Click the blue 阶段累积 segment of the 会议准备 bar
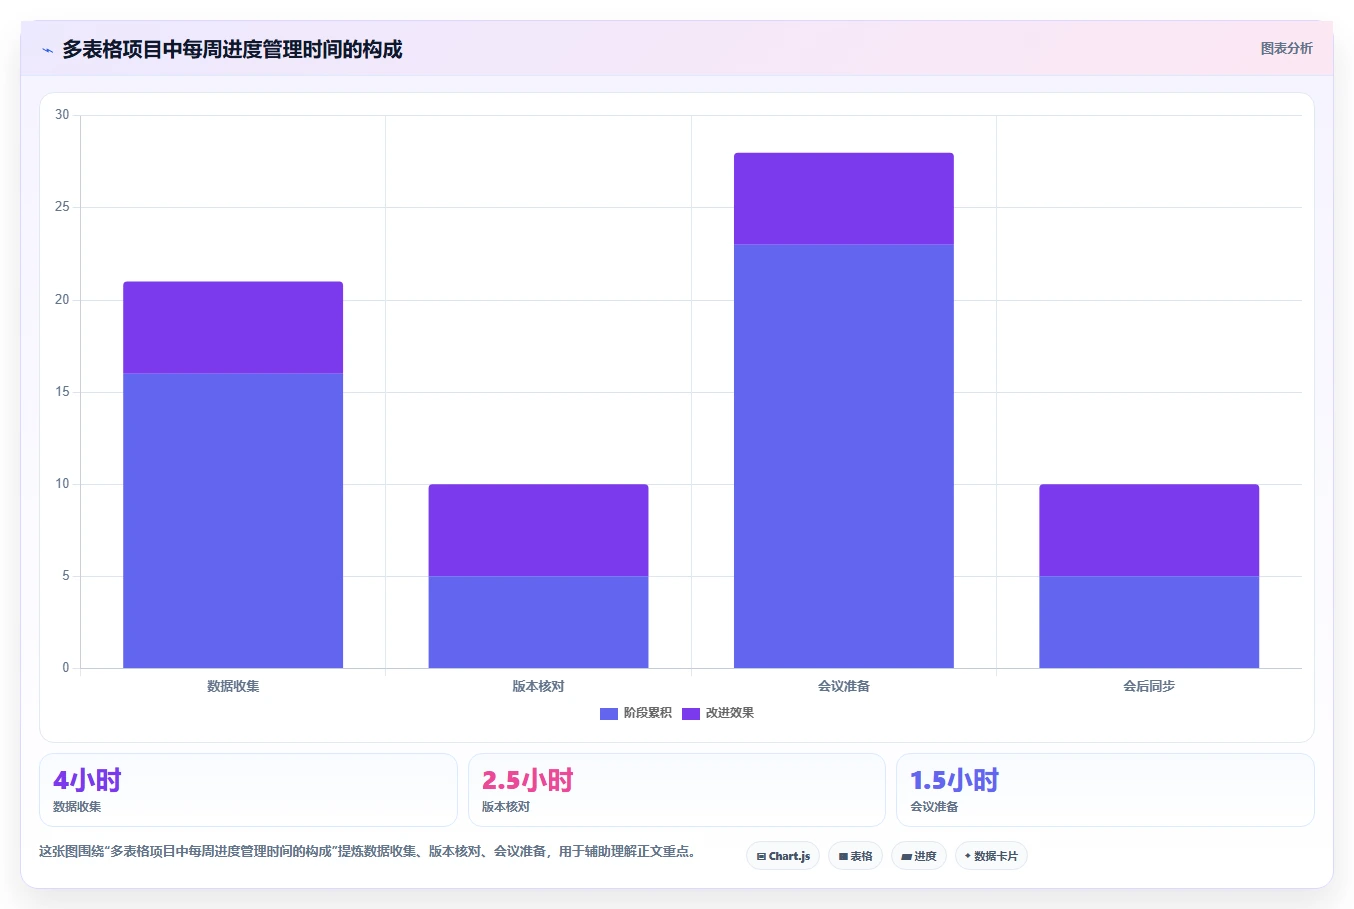This screenshot has width=1354, height=909. tap(844, 456)
